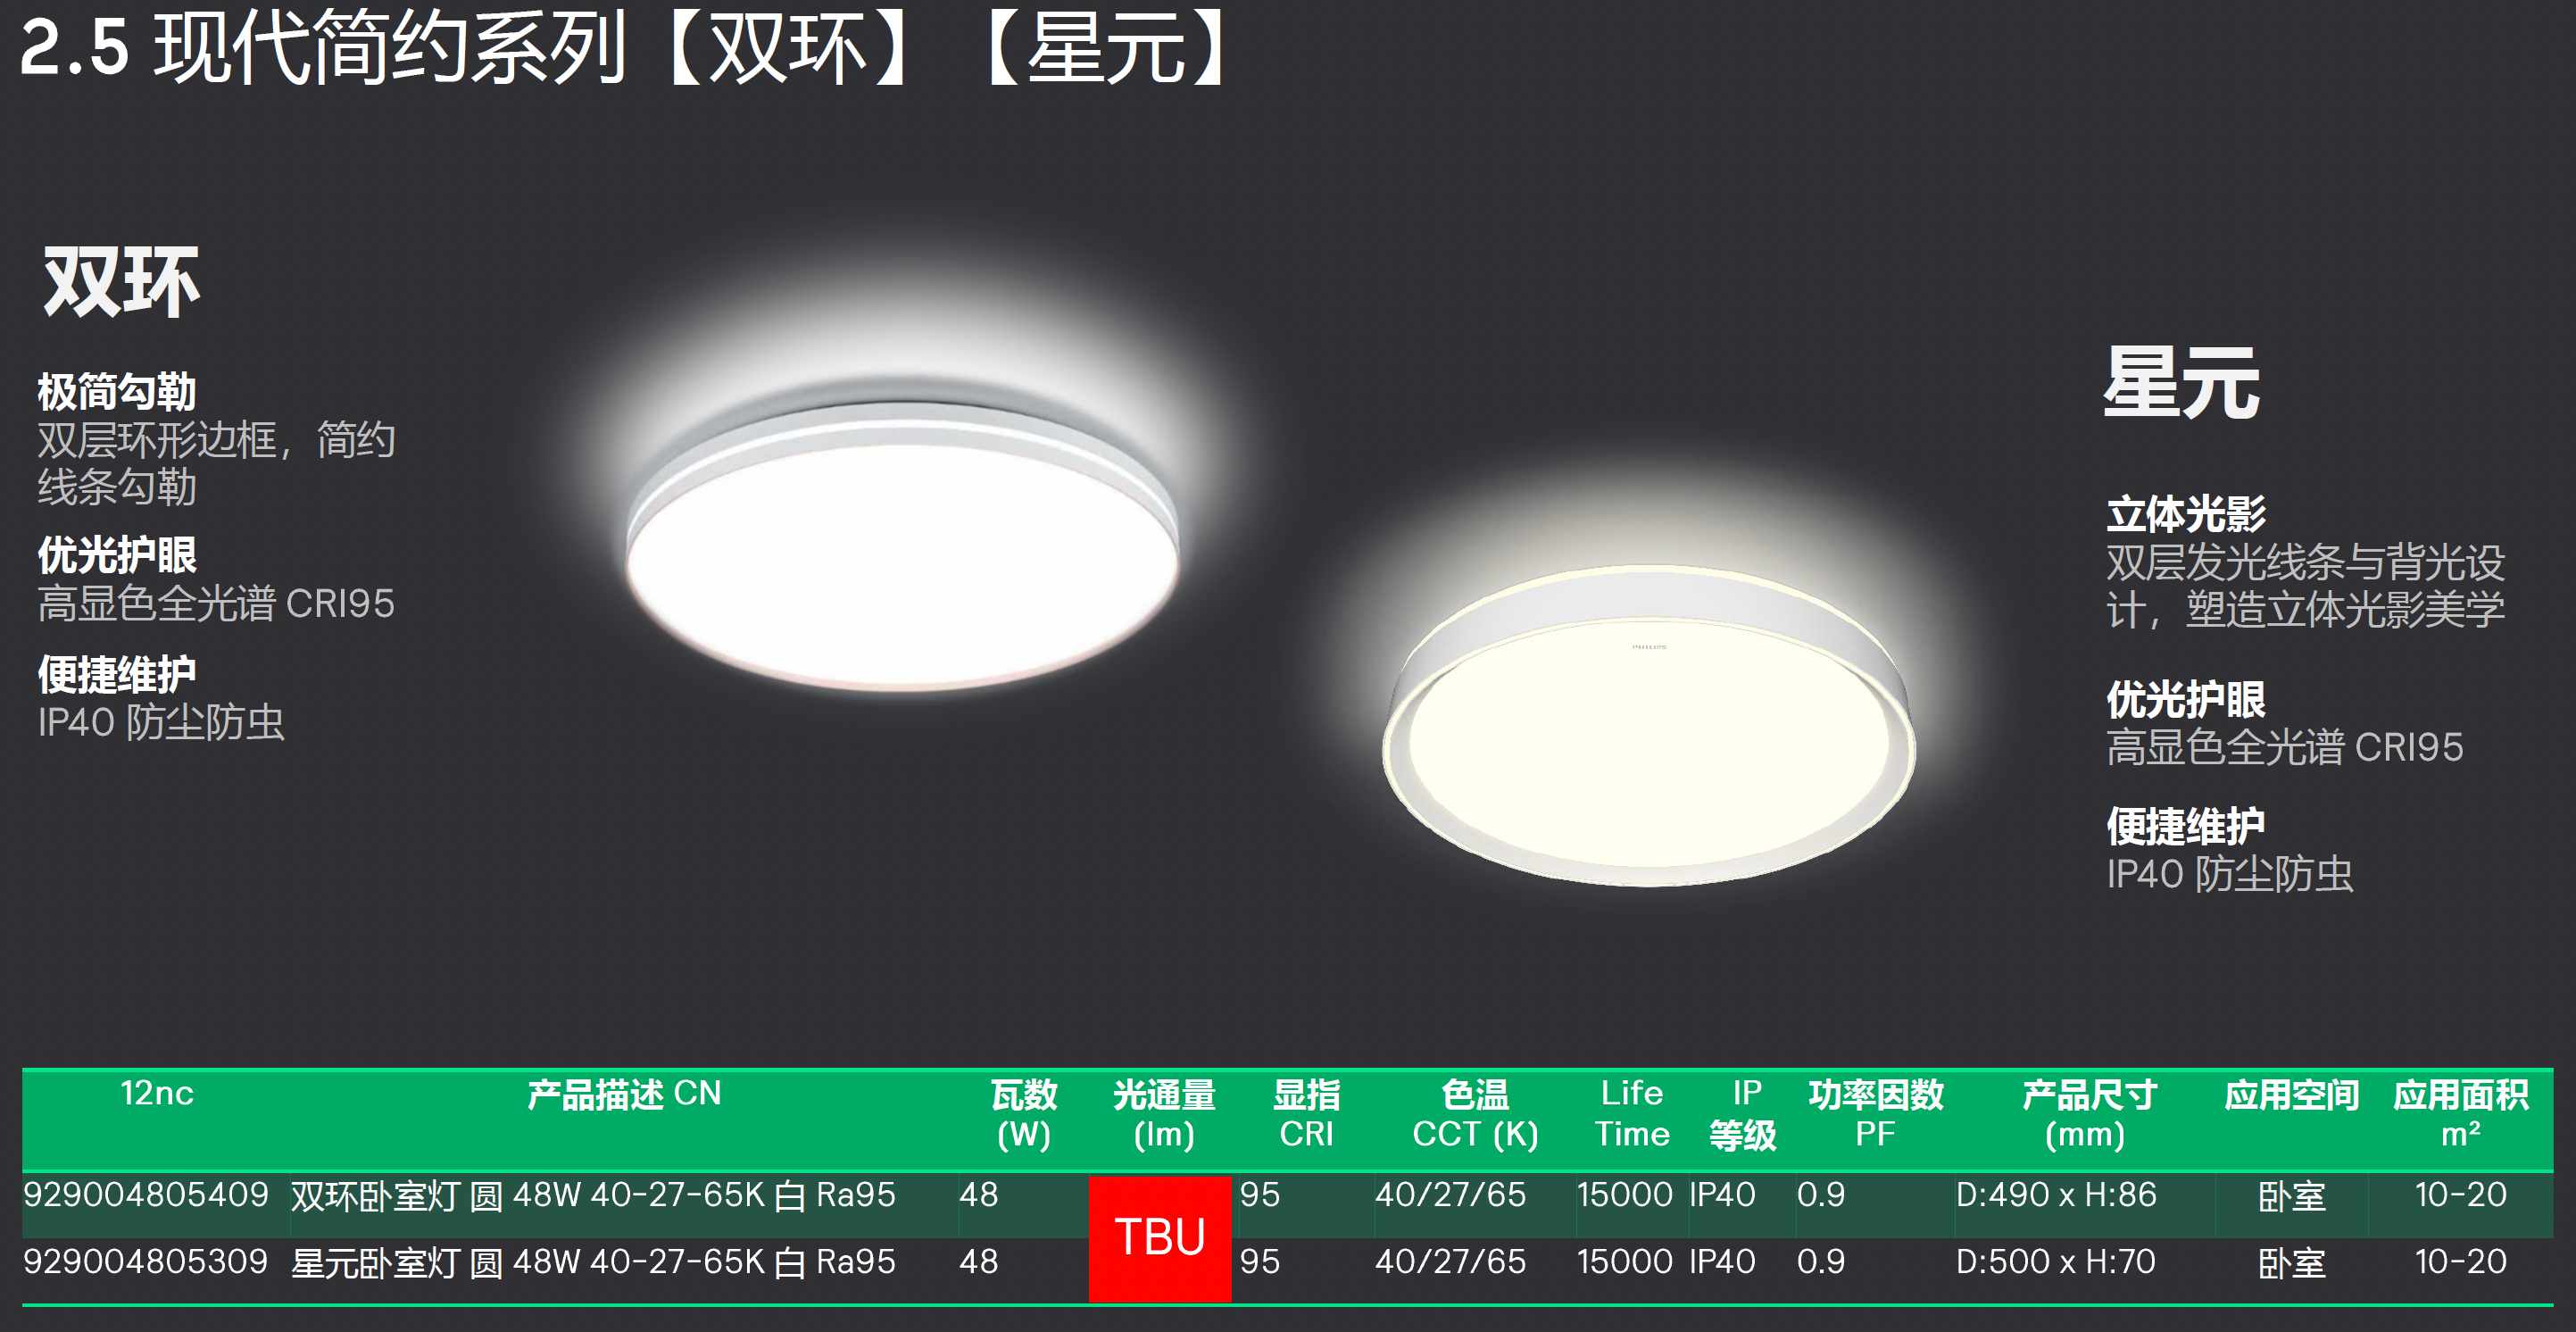Click the 极简勾勒 feature heading

click(x=117, y=392)
